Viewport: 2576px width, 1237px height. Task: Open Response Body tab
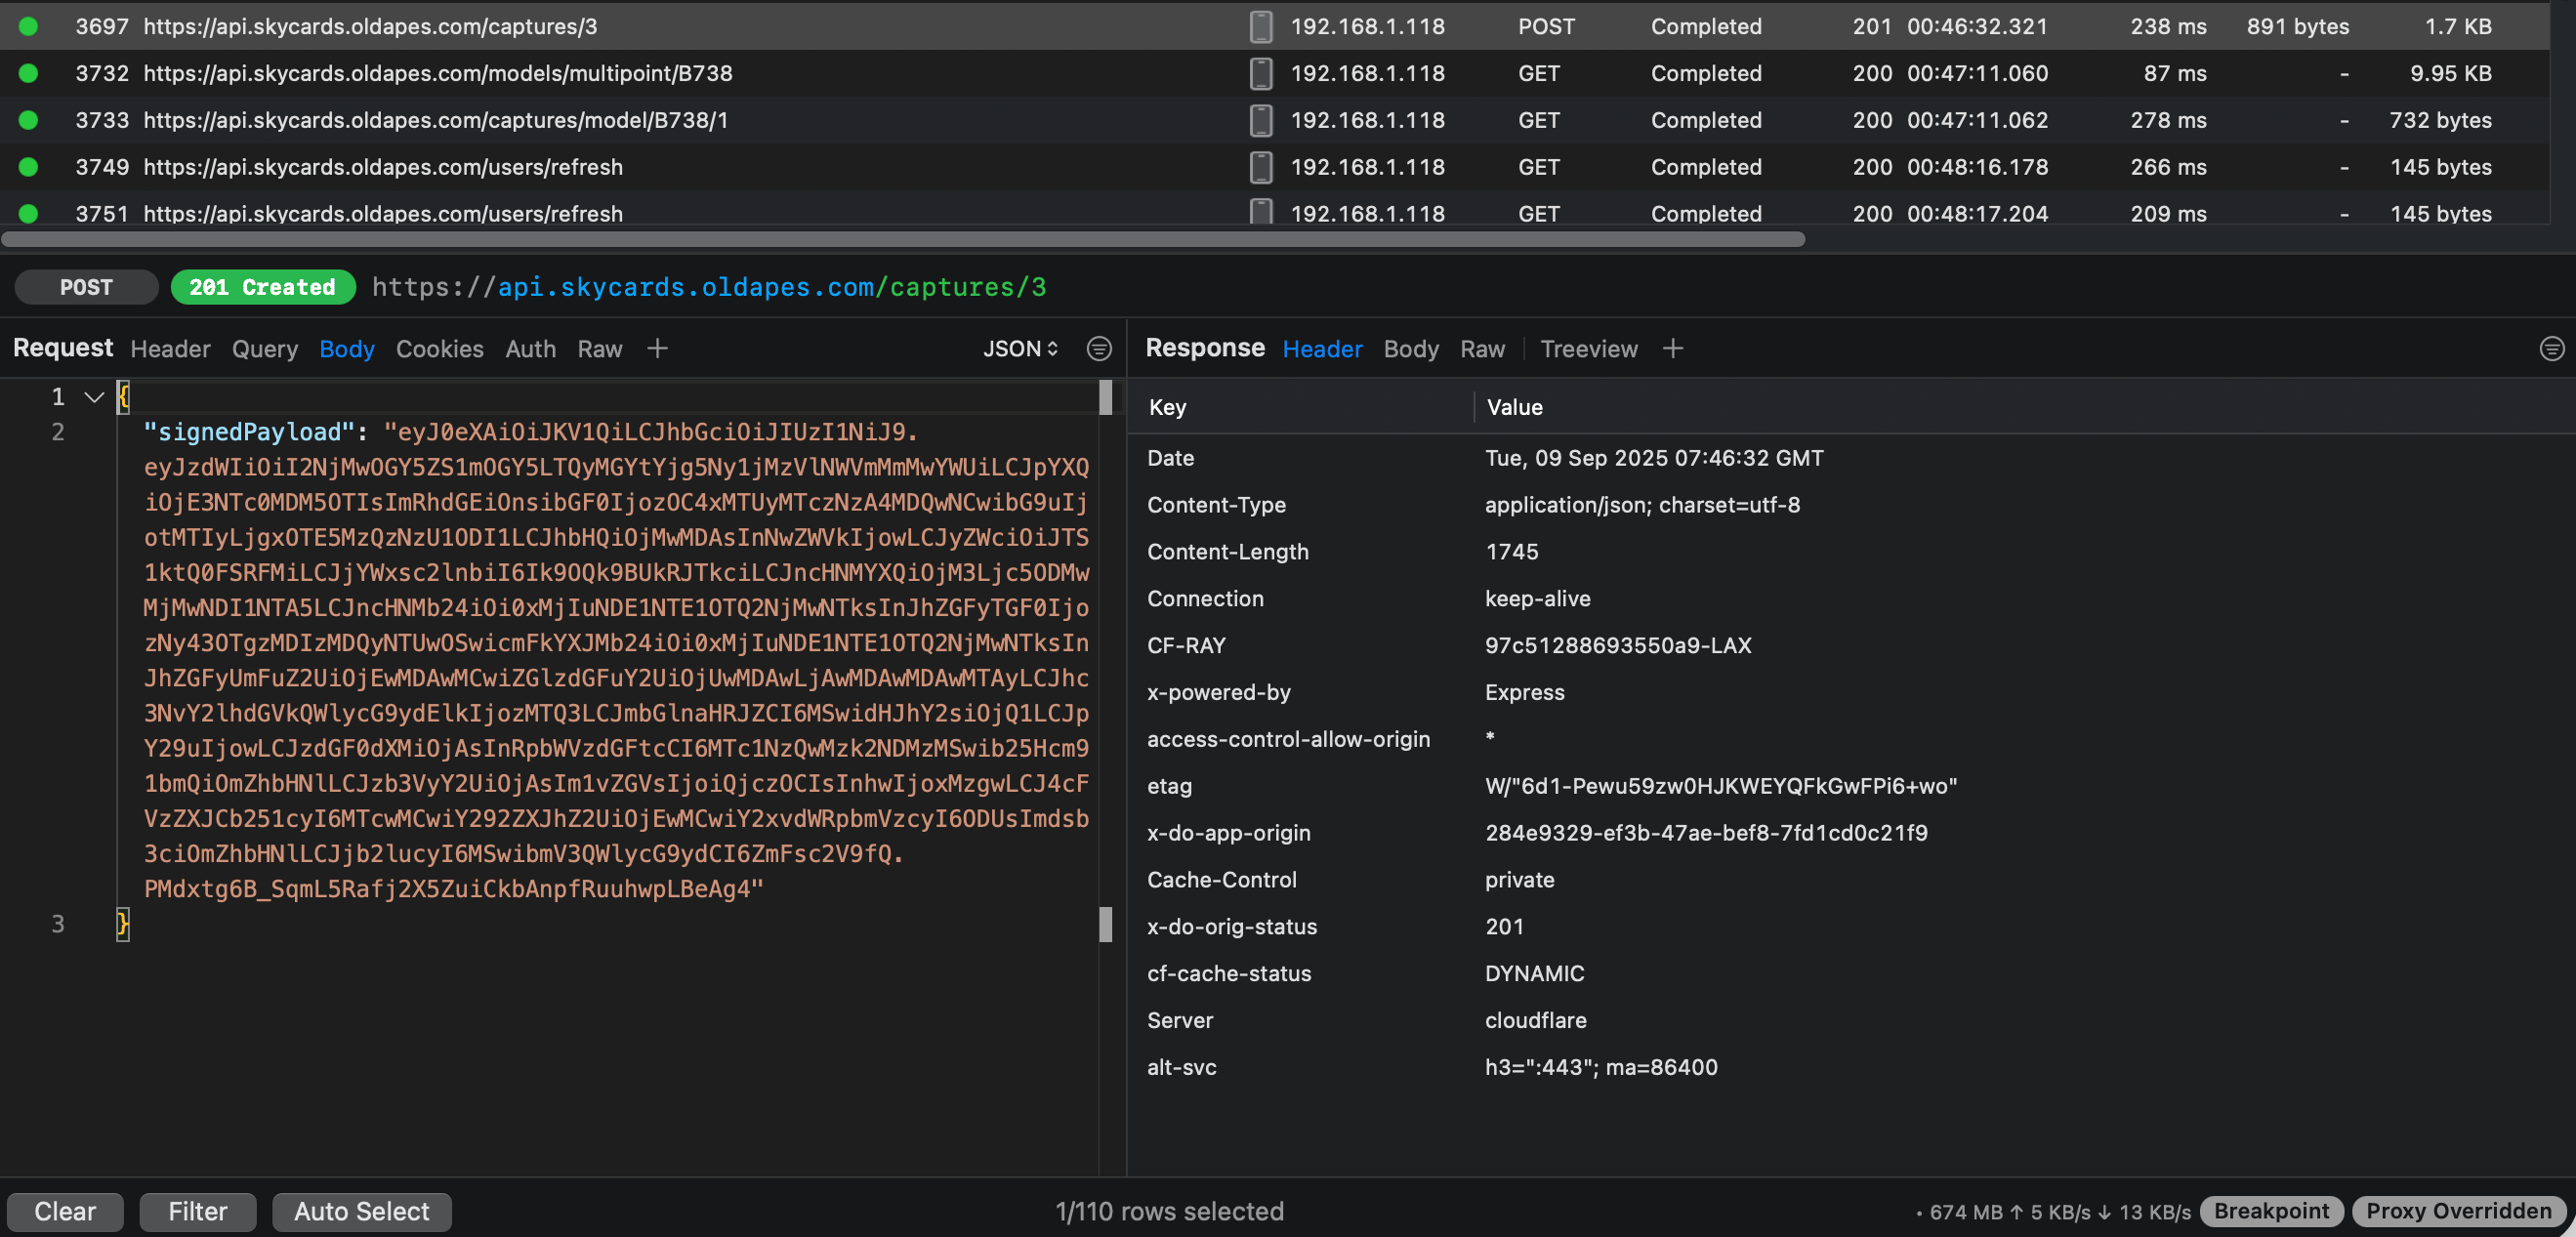[x=1410, y=348]
